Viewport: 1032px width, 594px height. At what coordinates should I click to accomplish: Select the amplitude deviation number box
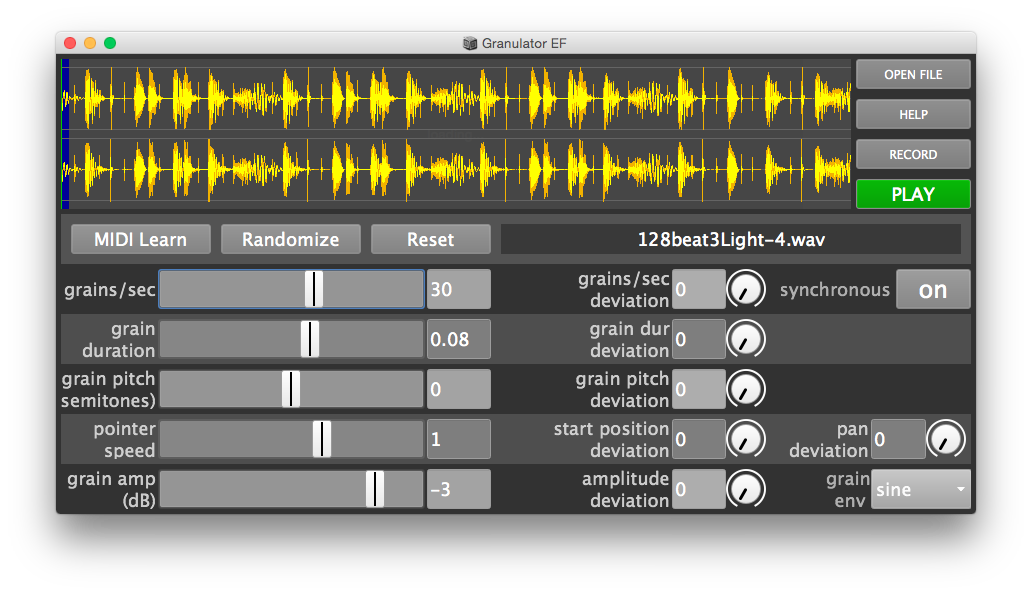[699, 489]
